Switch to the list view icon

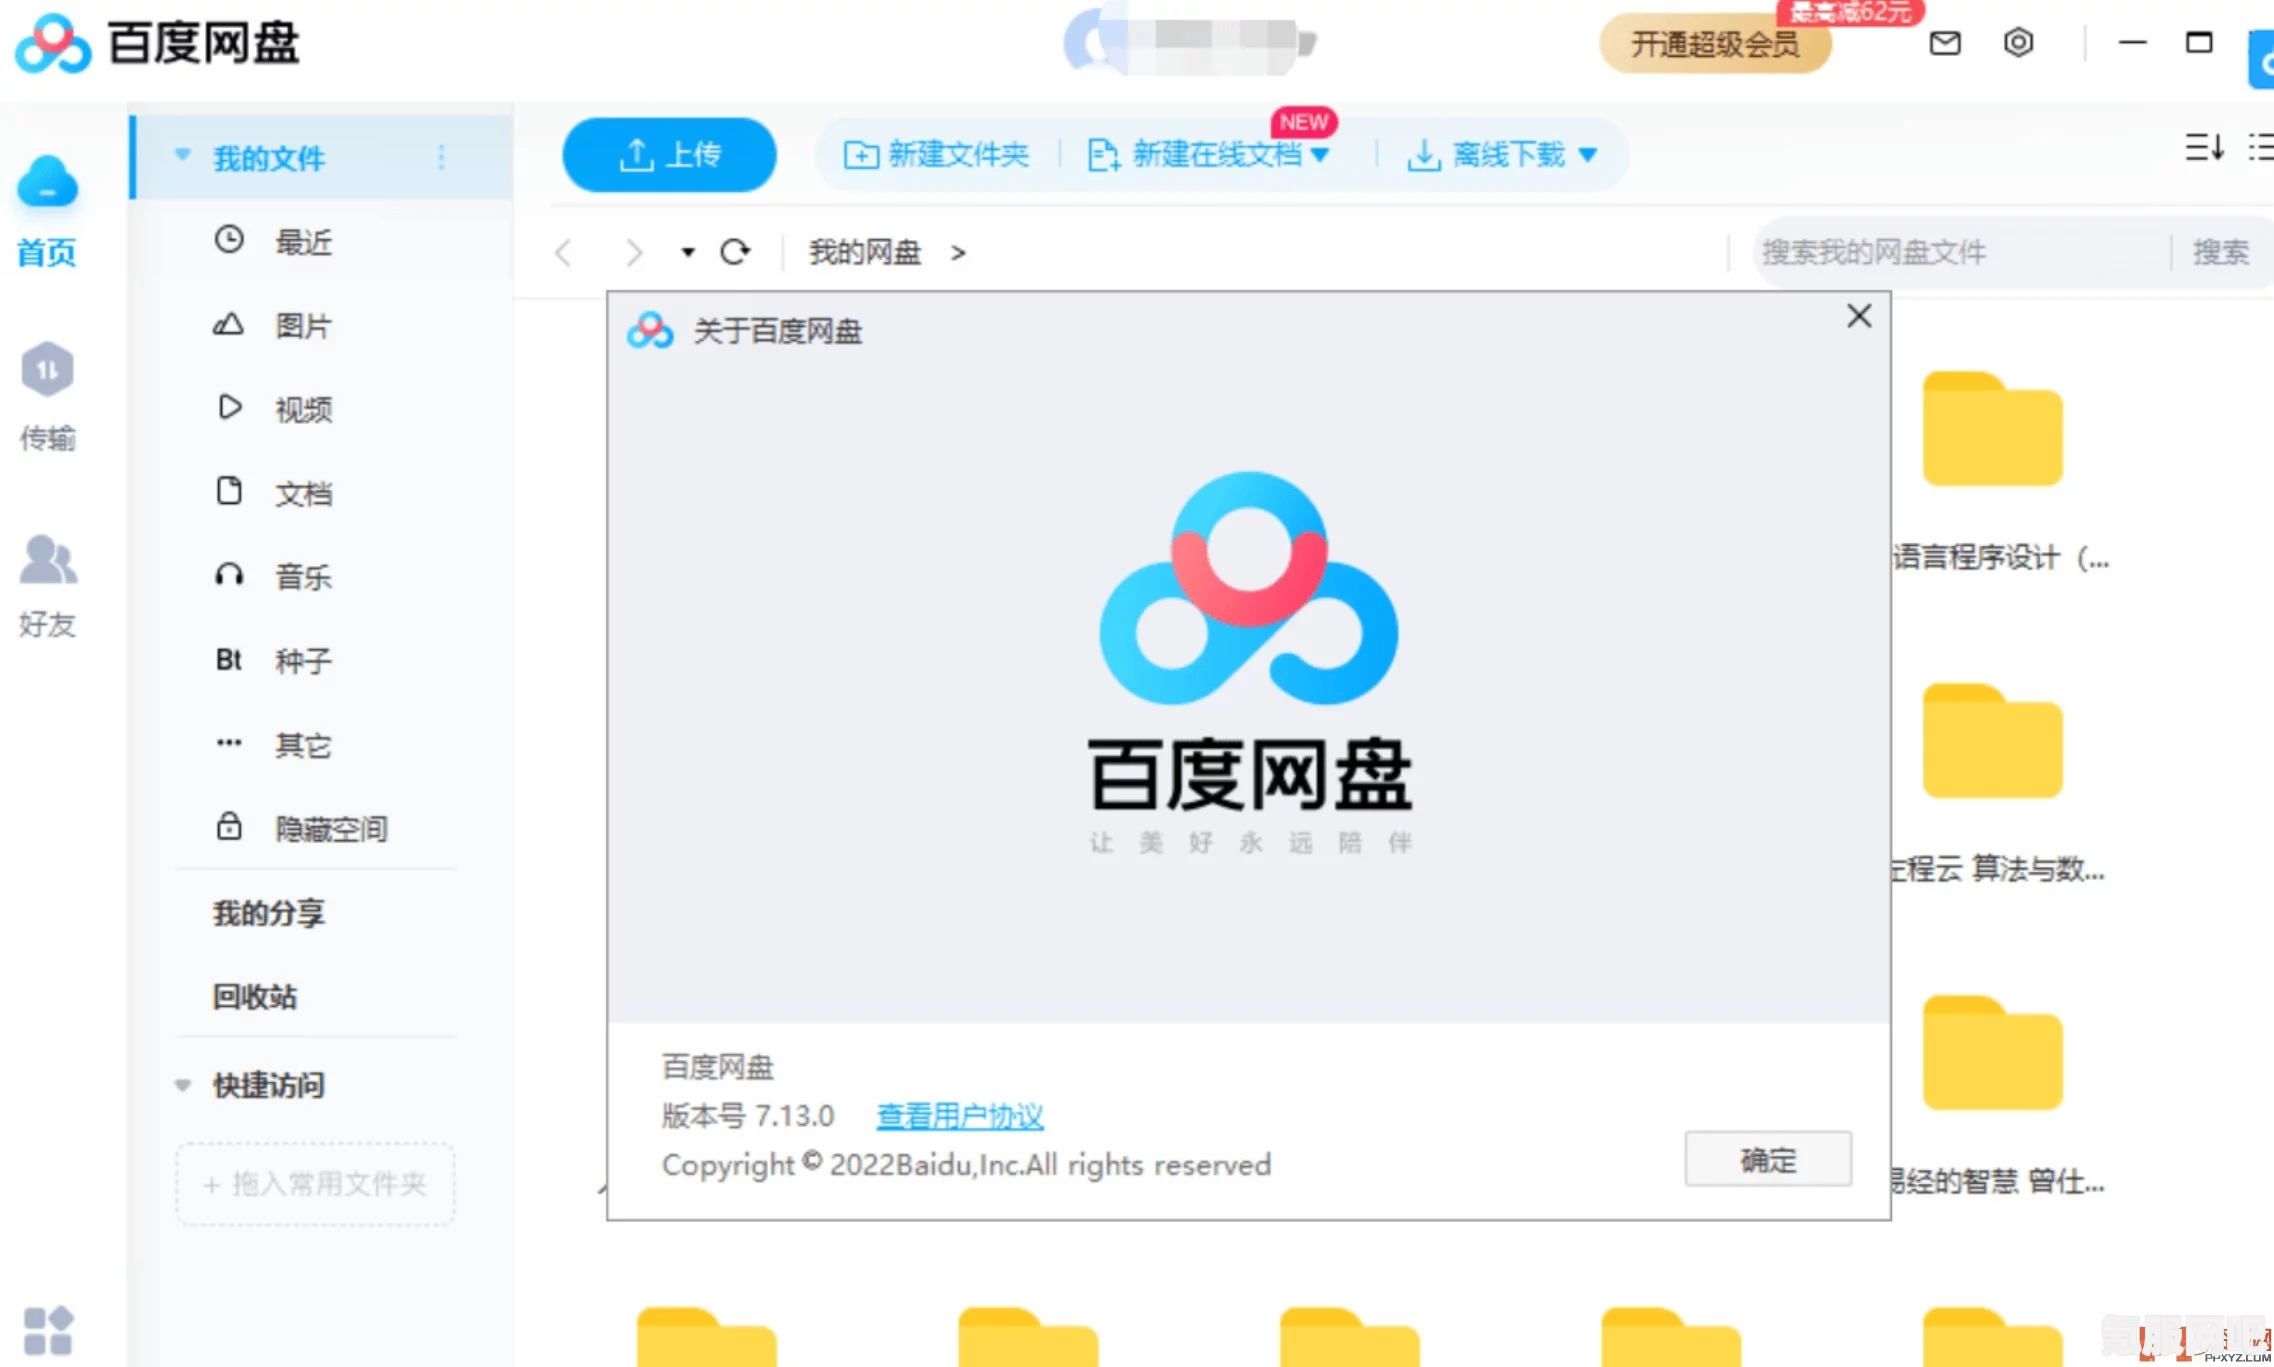2261,148
